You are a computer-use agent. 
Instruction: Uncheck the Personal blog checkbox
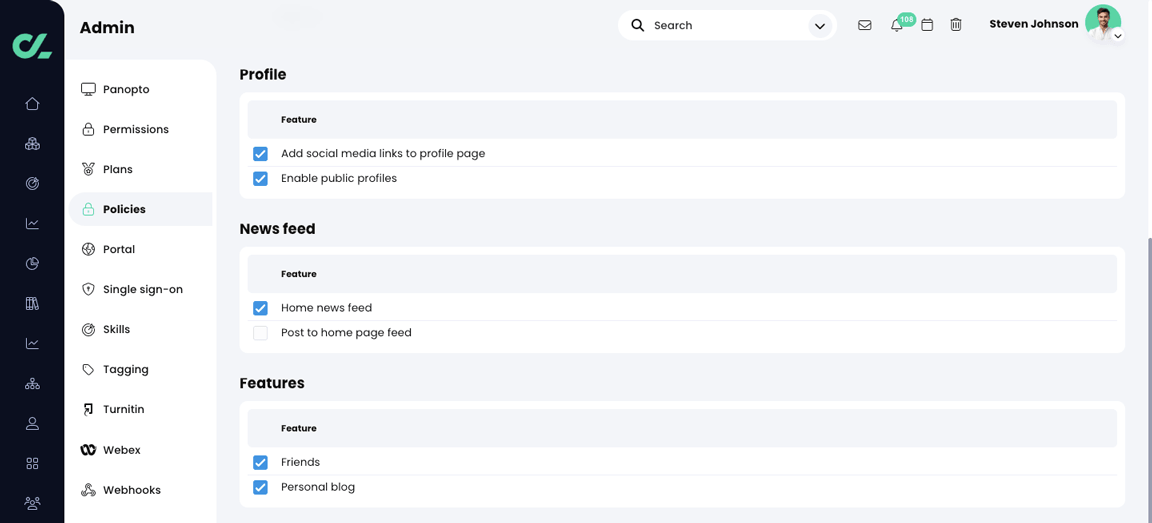[260, 487]
